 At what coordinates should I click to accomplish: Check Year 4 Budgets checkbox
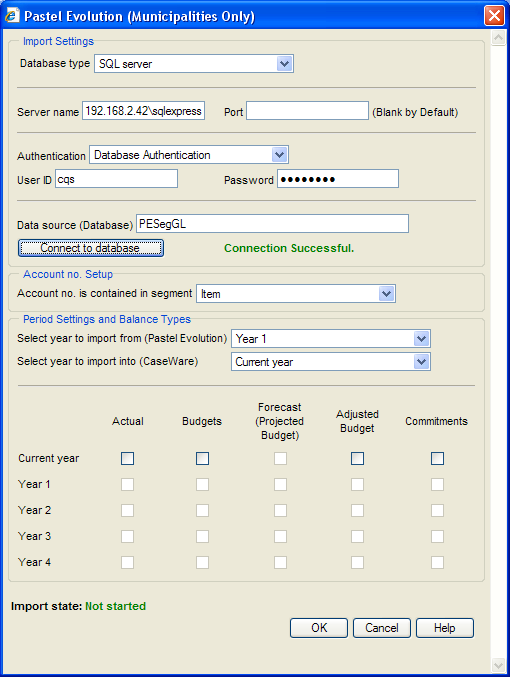pyautogui.click(x=203, y=562)
